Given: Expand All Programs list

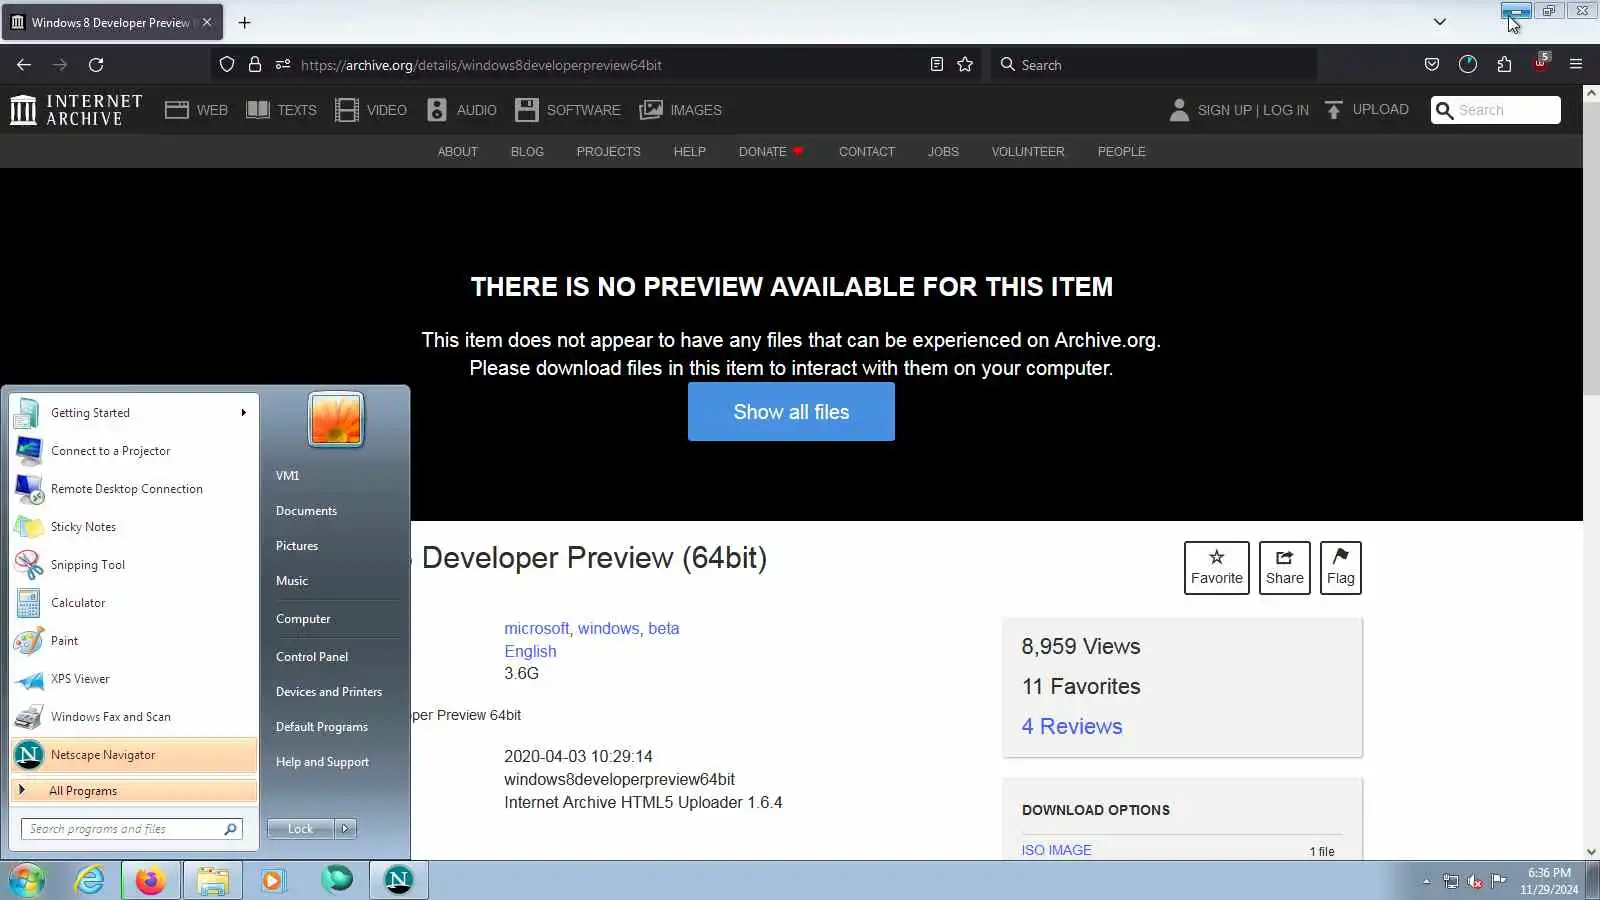Looking at the screenshot, I should tap(134, 791).
